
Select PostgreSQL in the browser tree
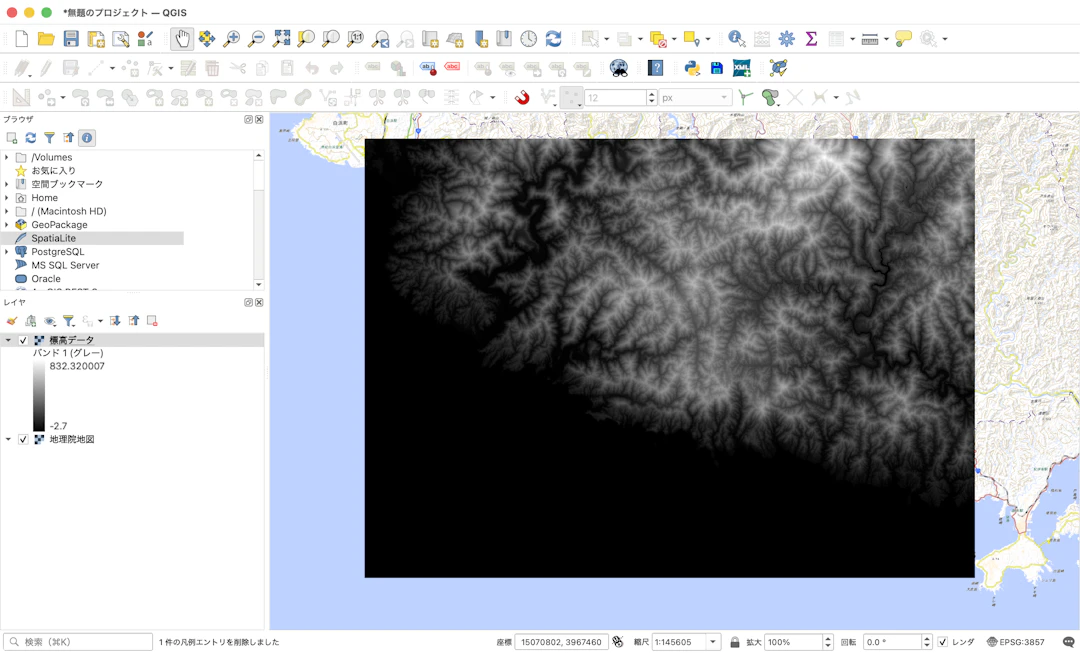click(x=57, y=252)
